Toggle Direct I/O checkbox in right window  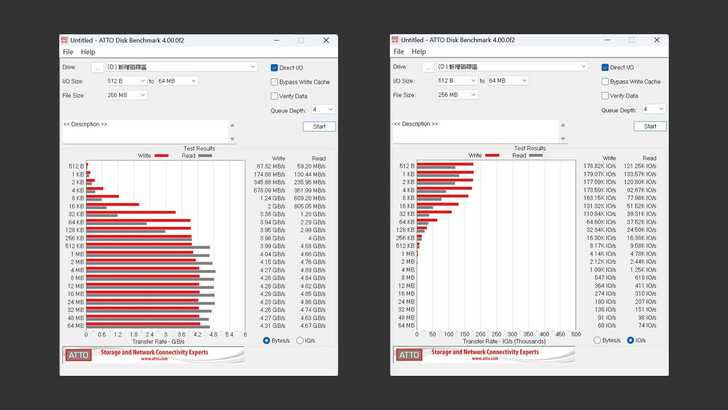(604, 67)
